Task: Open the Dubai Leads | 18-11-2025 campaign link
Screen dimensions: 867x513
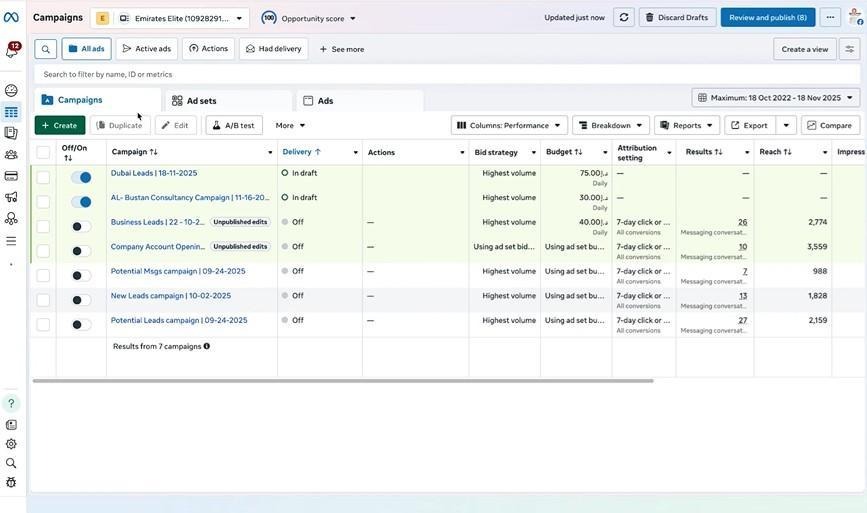Action: 154,173
